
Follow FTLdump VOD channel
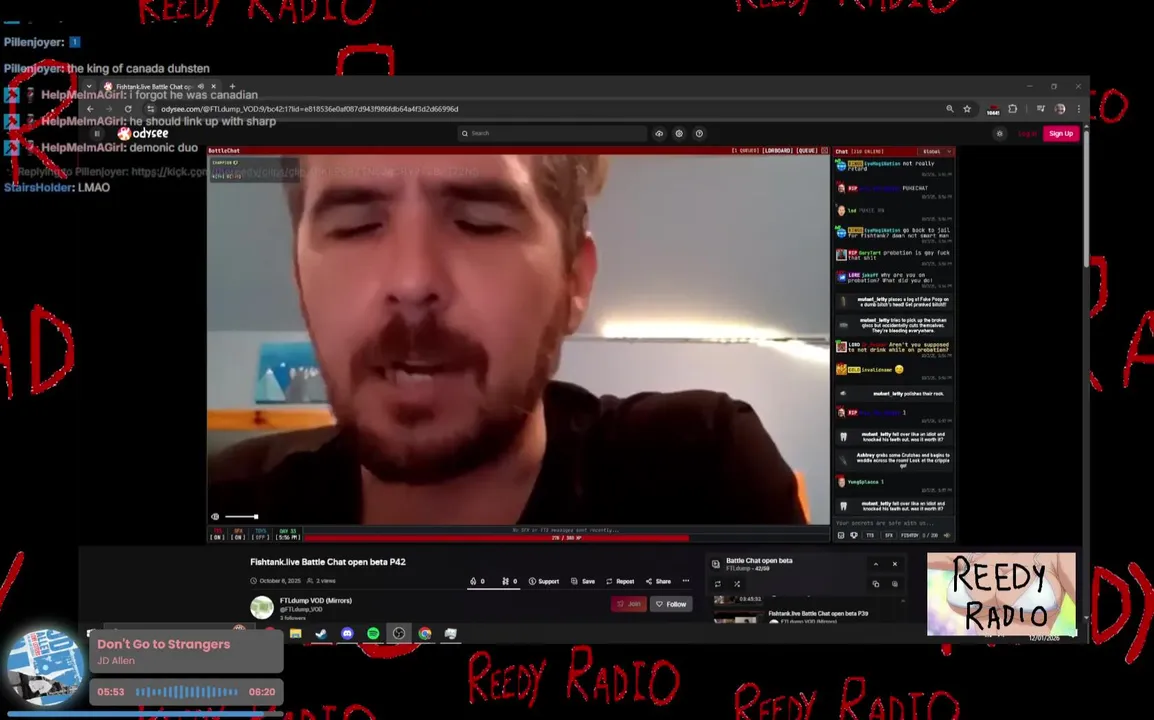pos(671,604)
